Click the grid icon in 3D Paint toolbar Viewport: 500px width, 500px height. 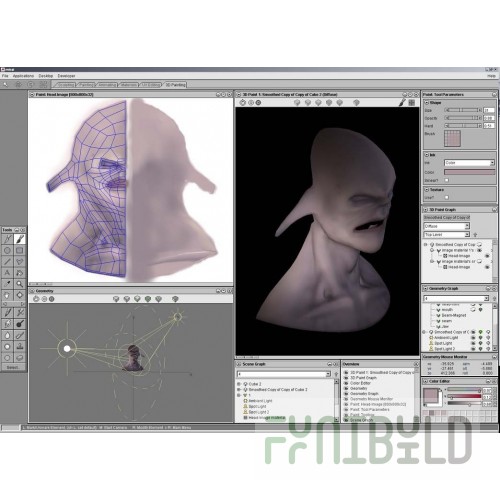pyautogui.click(x=412, y=103)
